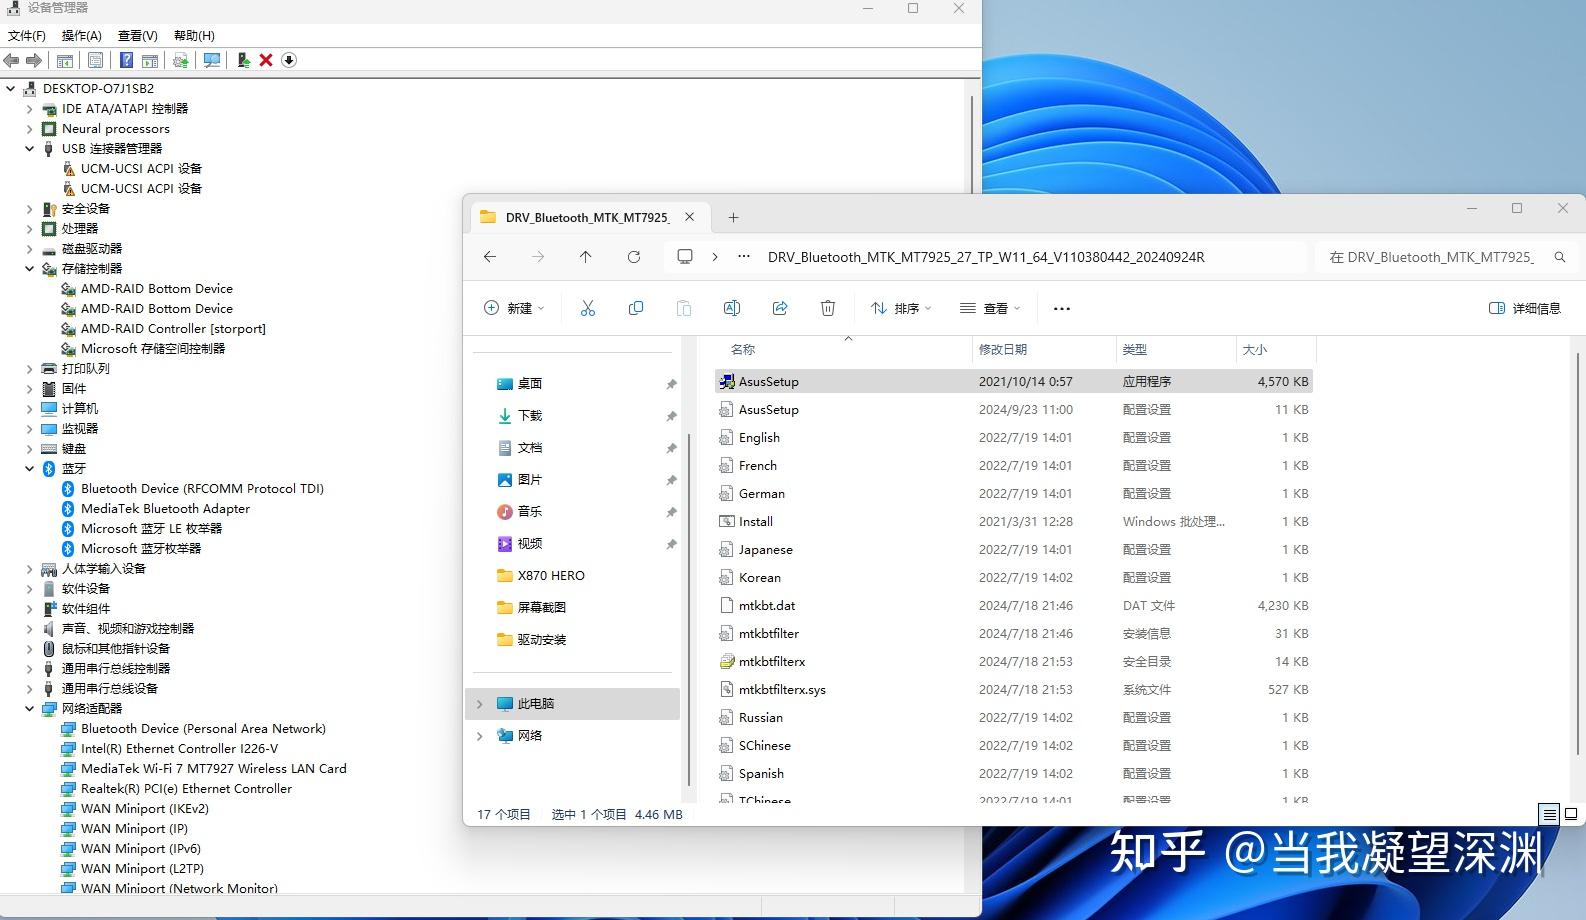
Task: Click Scan for hardware changes monitor icon
Action: 212,60
